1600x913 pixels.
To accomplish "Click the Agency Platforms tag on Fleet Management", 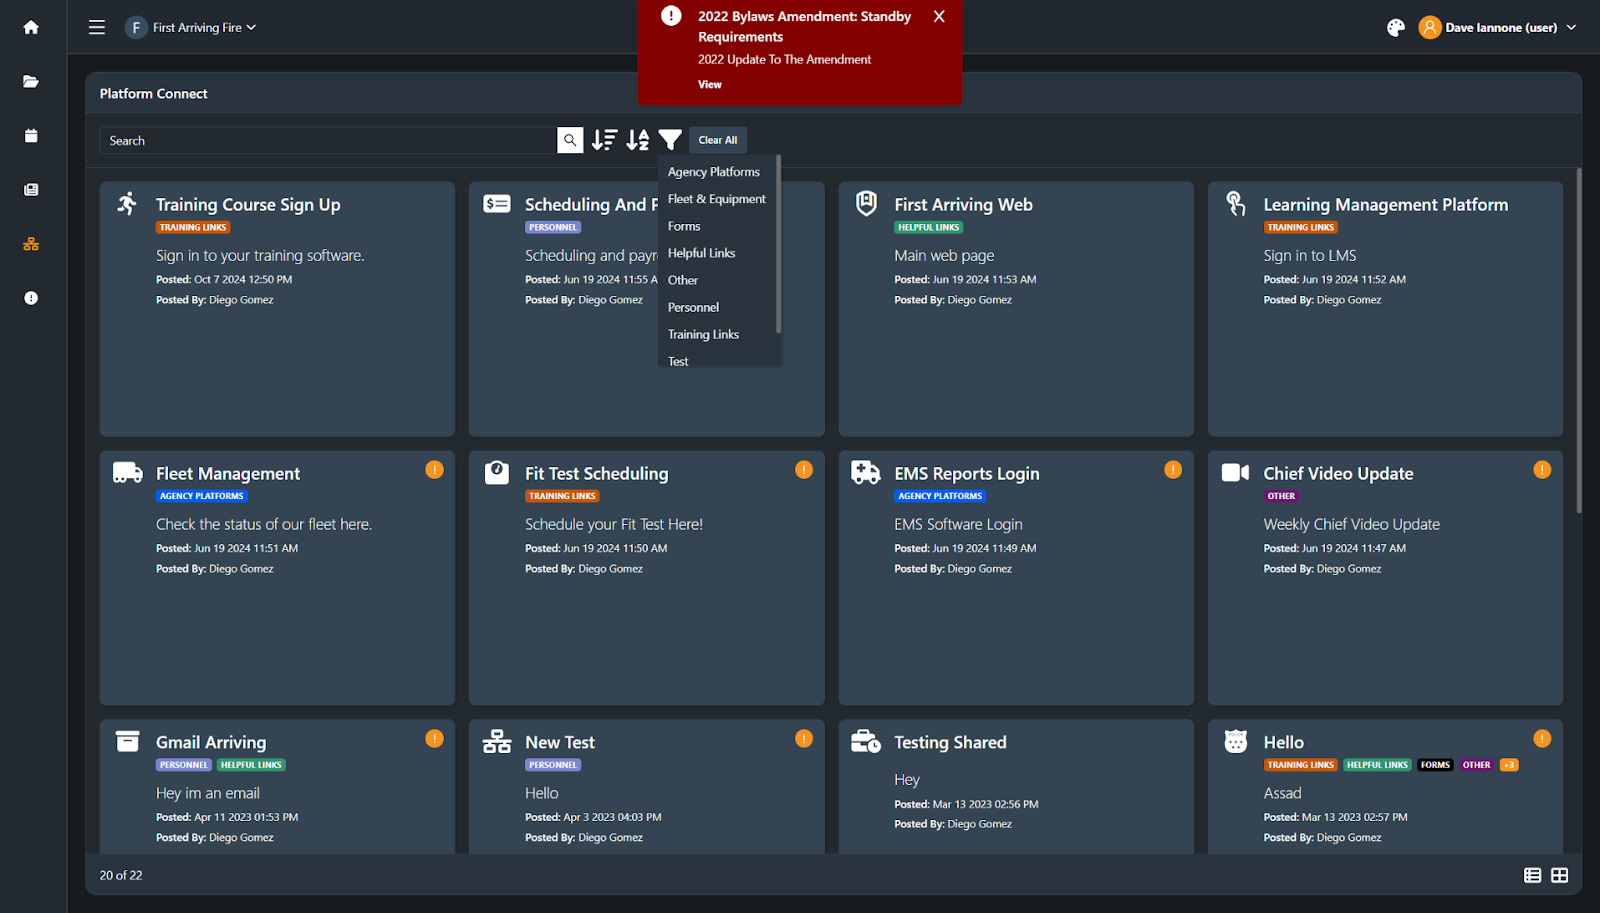I will [201, 496].
